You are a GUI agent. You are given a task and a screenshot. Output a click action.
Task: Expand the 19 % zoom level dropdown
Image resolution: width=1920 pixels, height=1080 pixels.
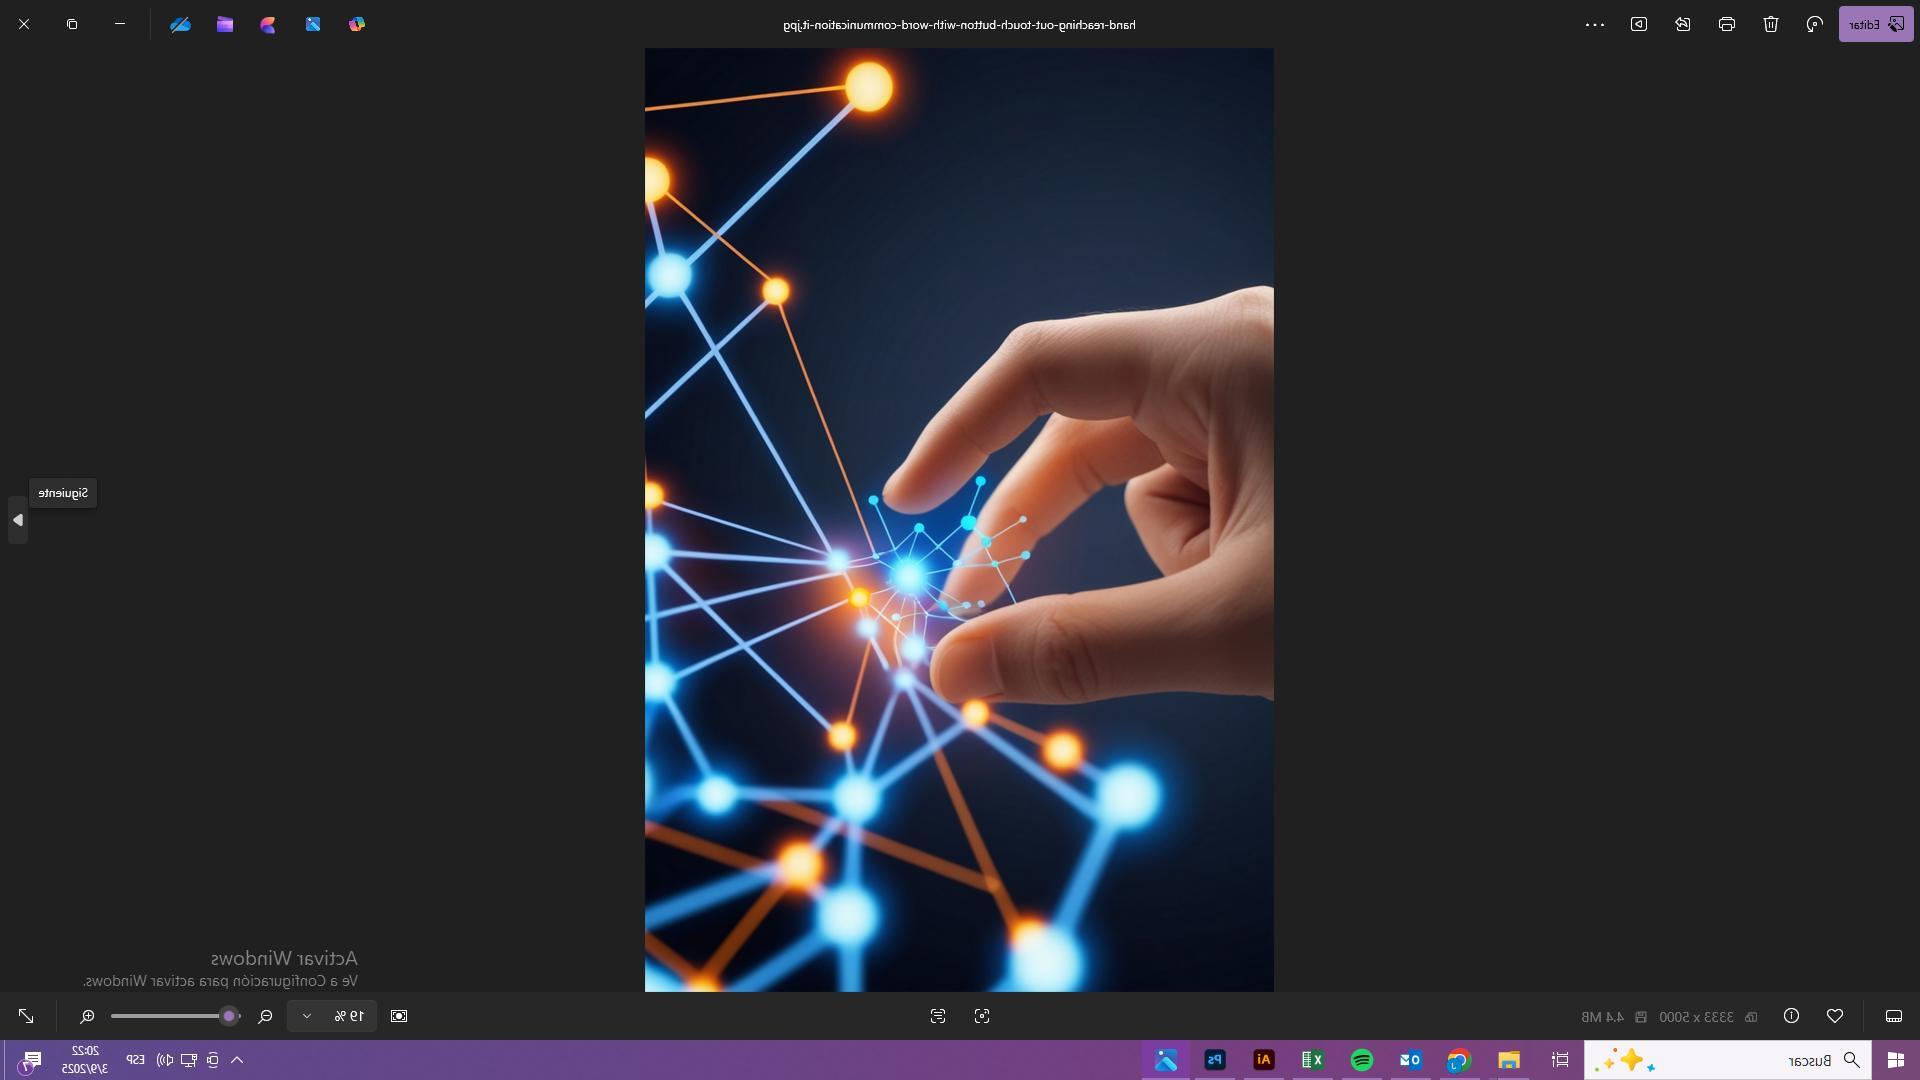coord(307,1016)
